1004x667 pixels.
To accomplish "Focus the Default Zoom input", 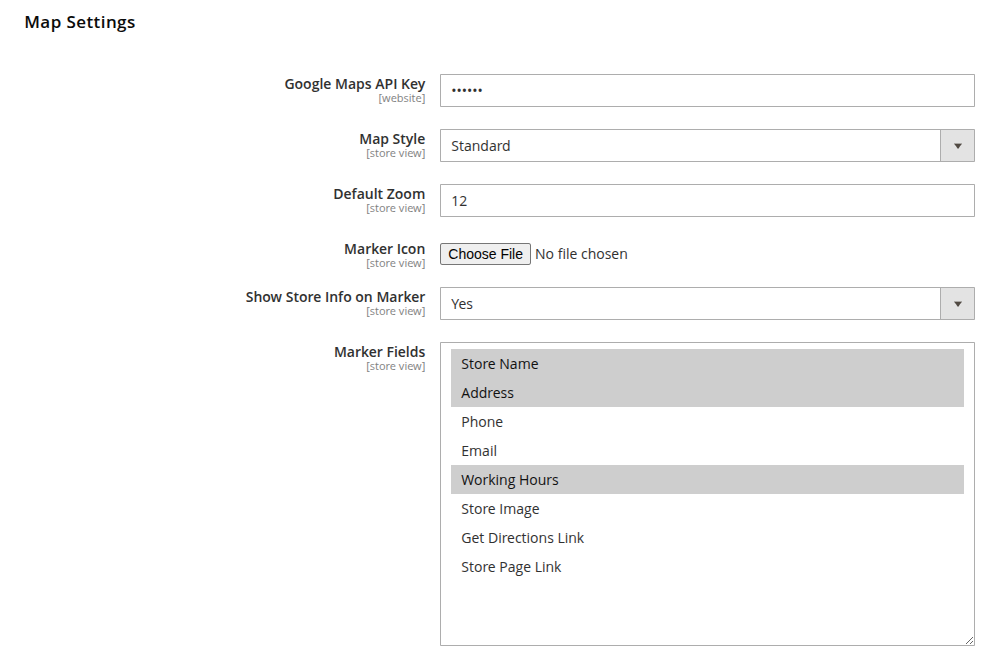I will pos(707,201).
